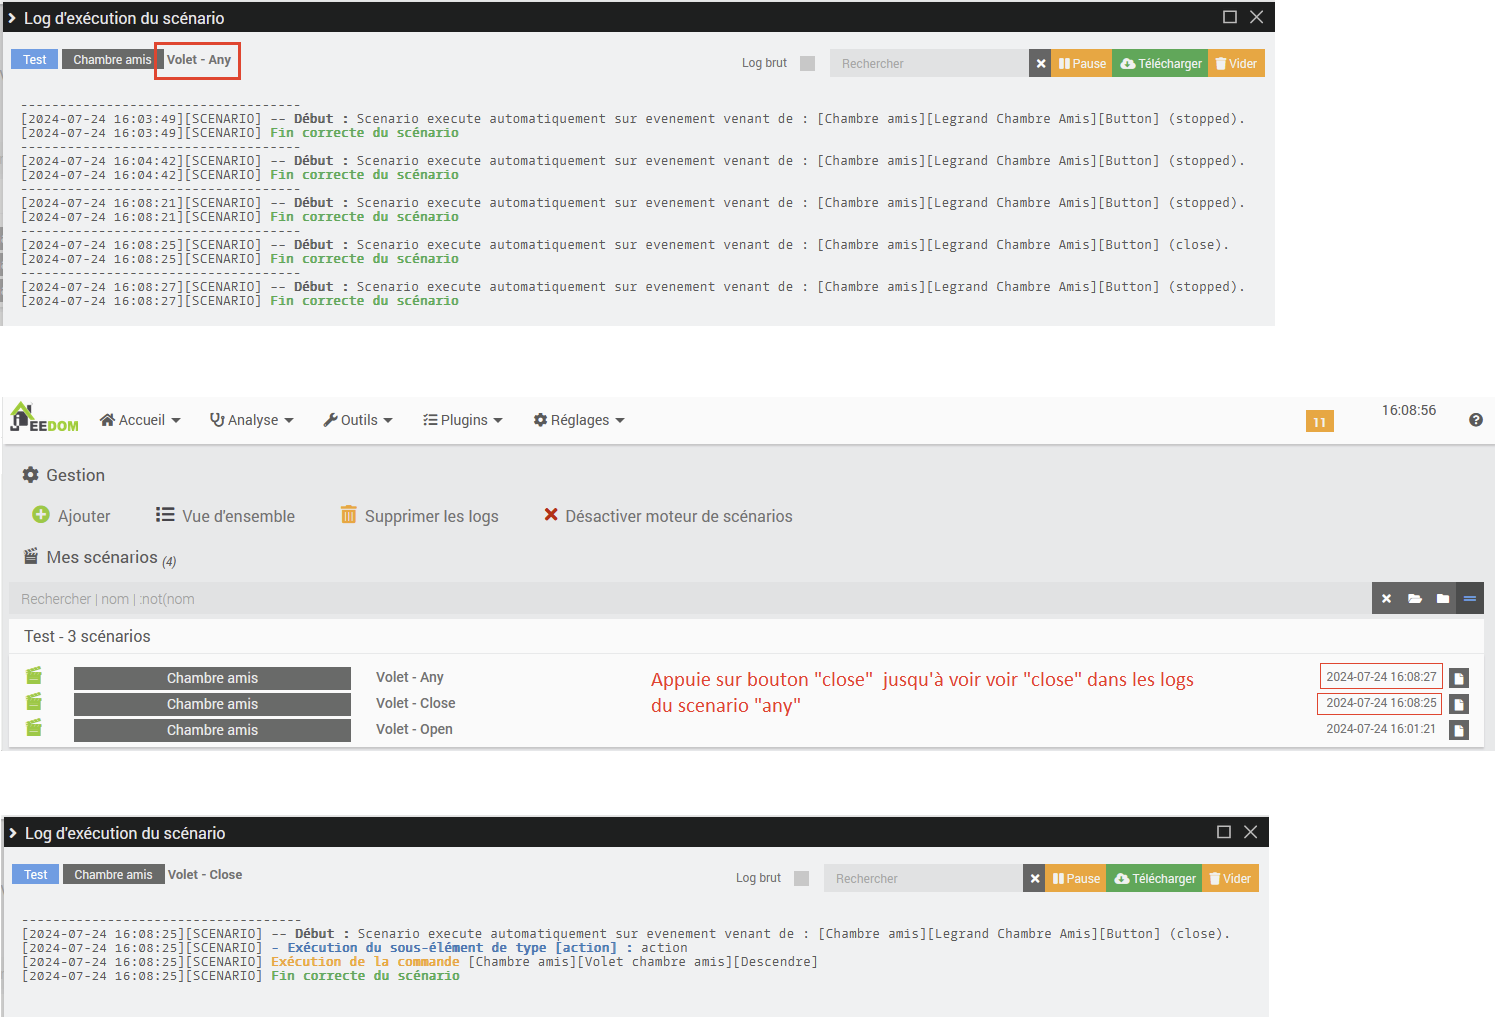
Task: Expand the Réglages dropdown menu
Action: [579, 420]
